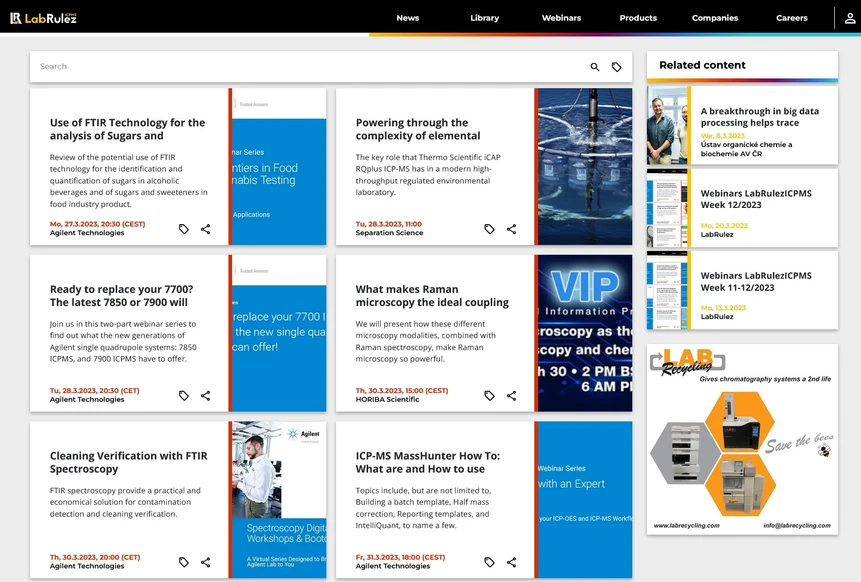861x582 pixels.
Task: Click Week 11-12/2023 webinars thumbnail
Action: tap(667, 290)
